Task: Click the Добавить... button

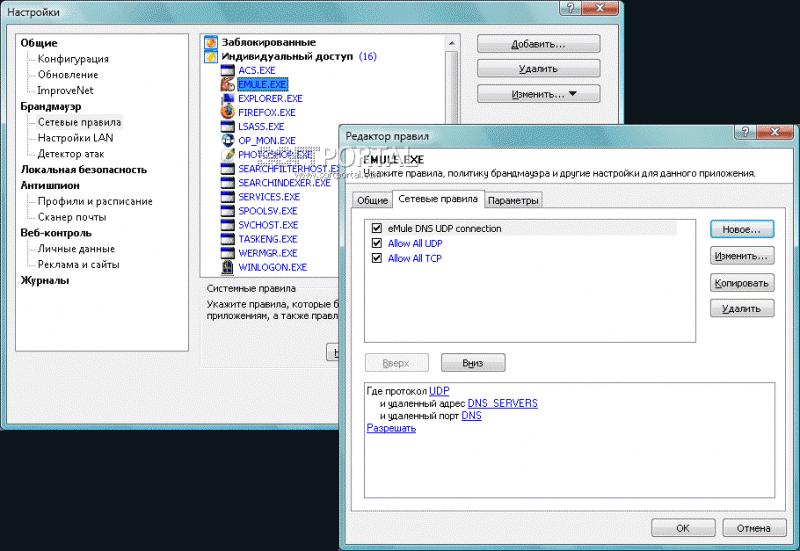Action: 539,44
